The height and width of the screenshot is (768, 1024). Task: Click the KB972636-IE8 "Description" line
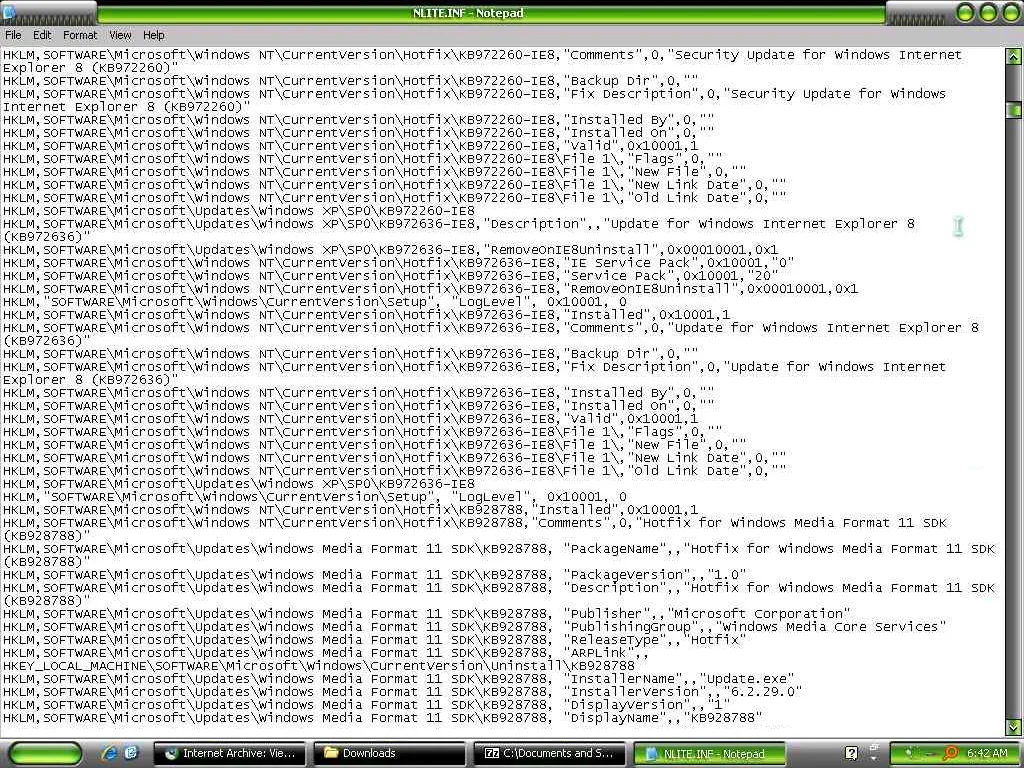459,230
